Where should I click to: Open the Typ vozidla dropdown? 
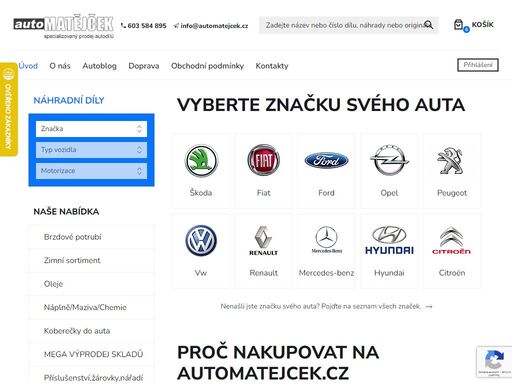[x=91, y=150]
